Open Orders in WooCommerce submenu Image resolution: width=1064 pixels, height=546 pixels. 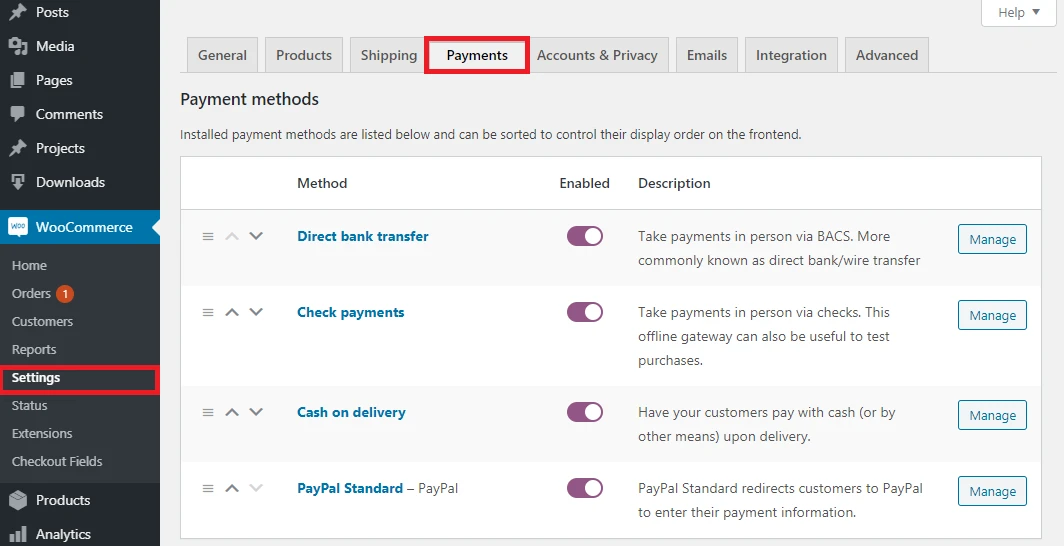(x=31, y=293)
